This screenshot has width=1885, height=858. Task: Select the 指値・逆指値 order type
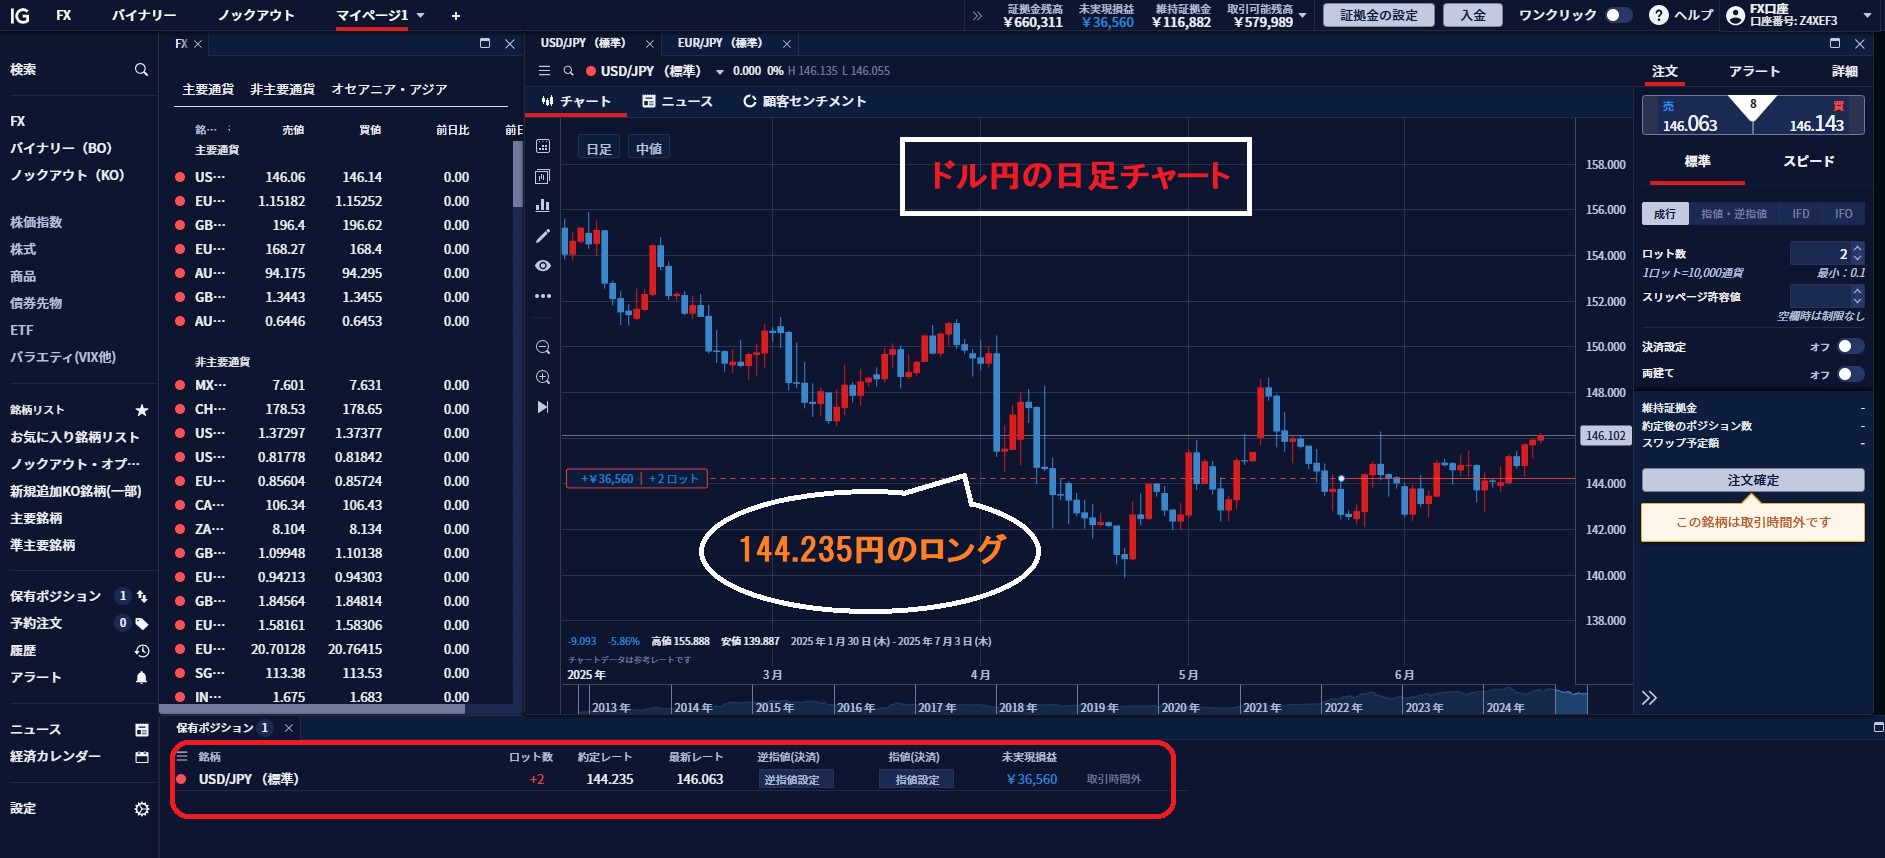point(1734,214)
